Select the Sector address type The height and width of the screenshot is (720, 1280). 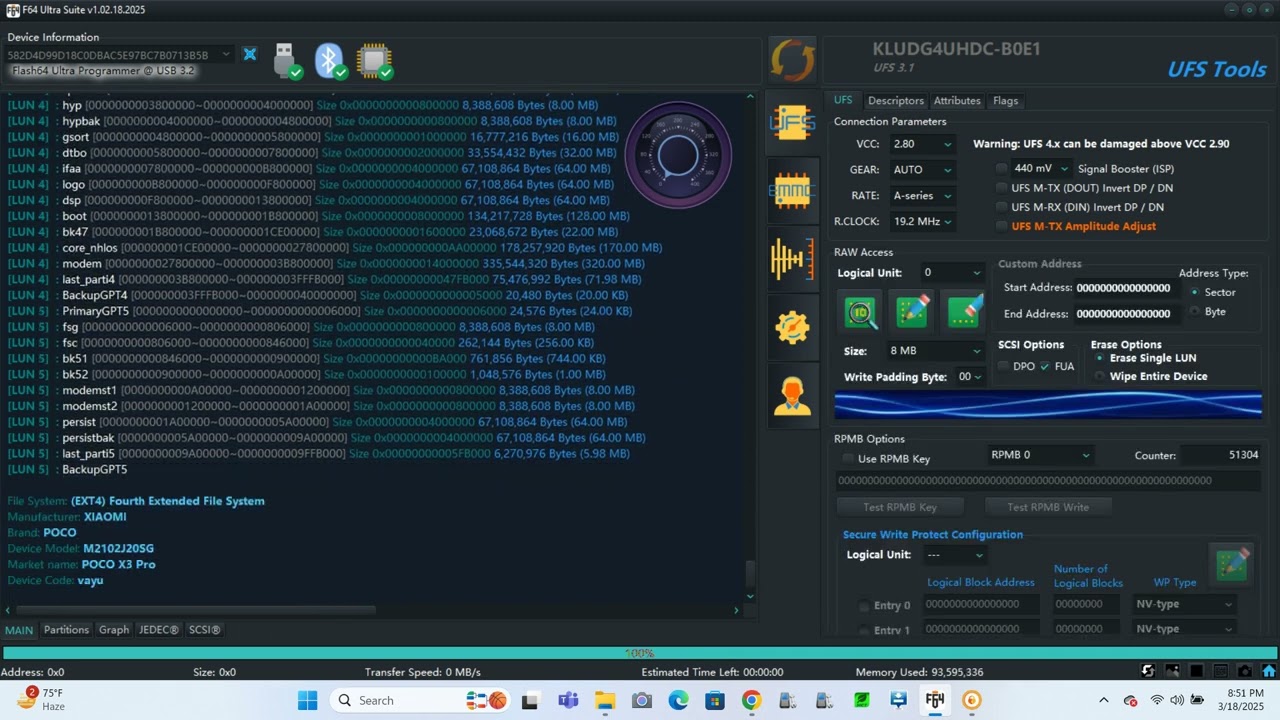tap(1195, 292)
